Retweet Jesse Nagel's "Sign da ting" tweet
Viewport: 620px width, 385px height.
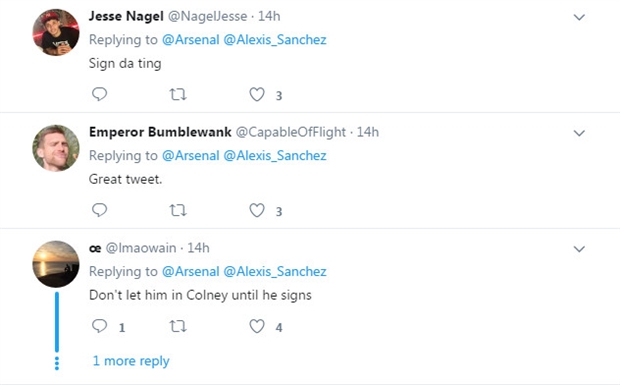point(178,94)
